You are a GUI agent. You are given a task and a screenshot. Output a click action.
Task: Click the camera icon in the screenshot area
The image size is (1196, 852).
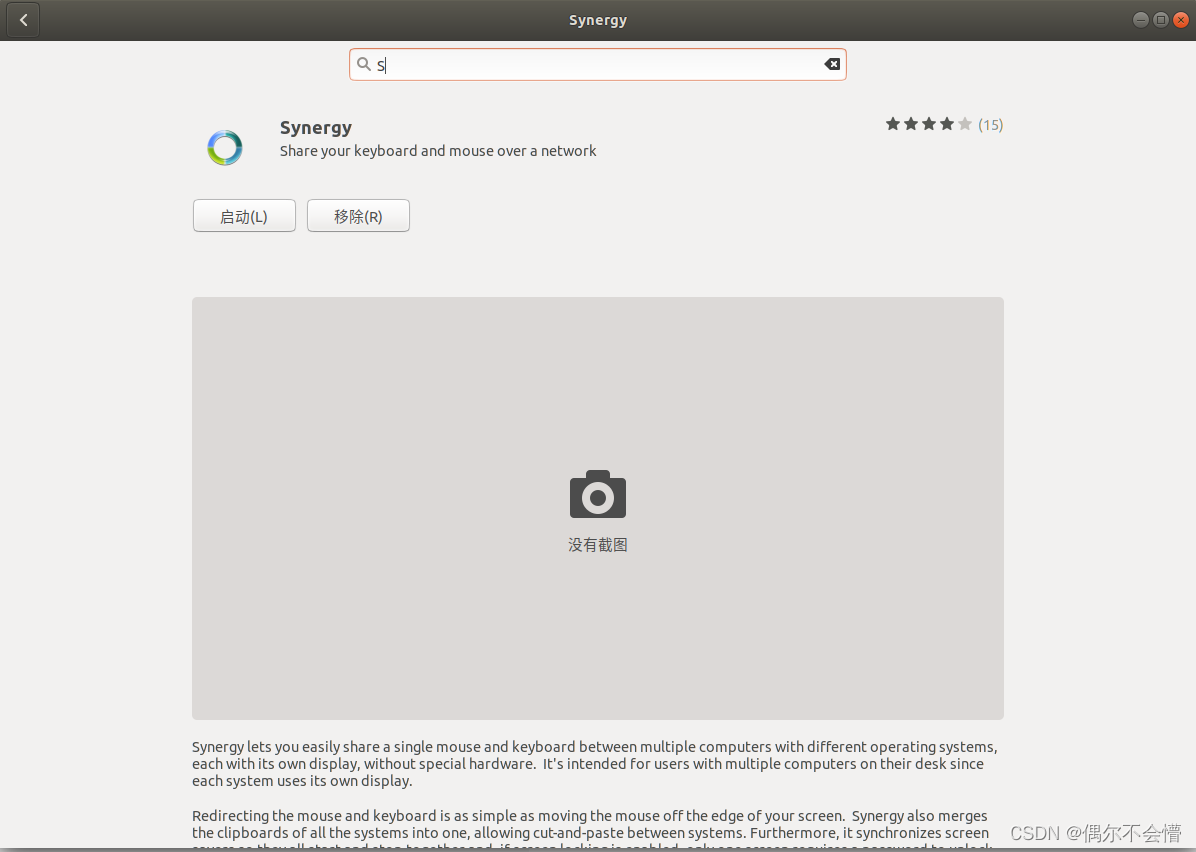click(x=597, y=493)
